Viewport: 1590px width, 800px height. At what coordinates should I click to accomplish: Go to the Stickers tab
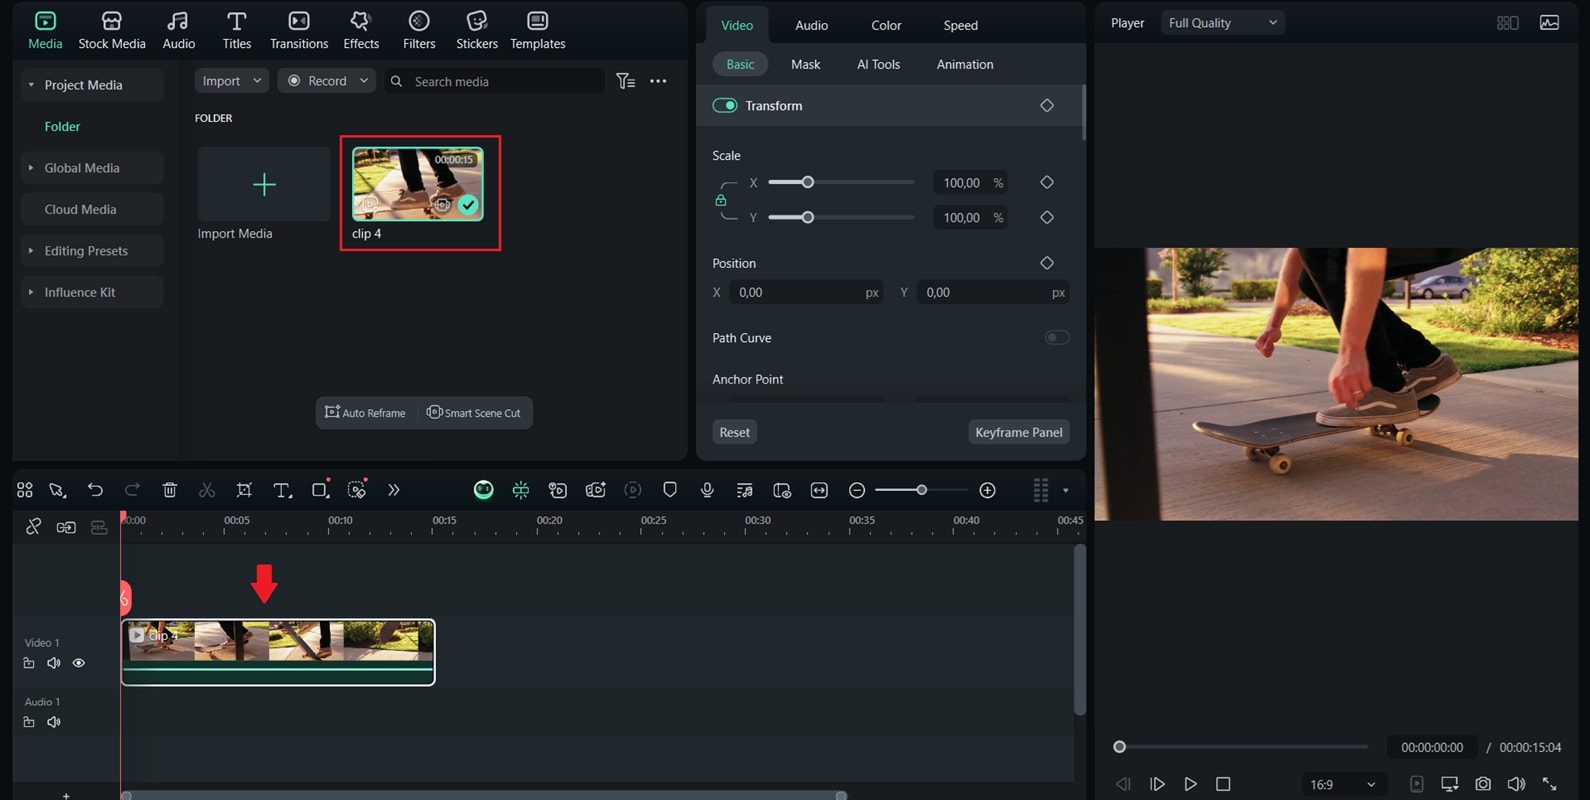(477, 30)
